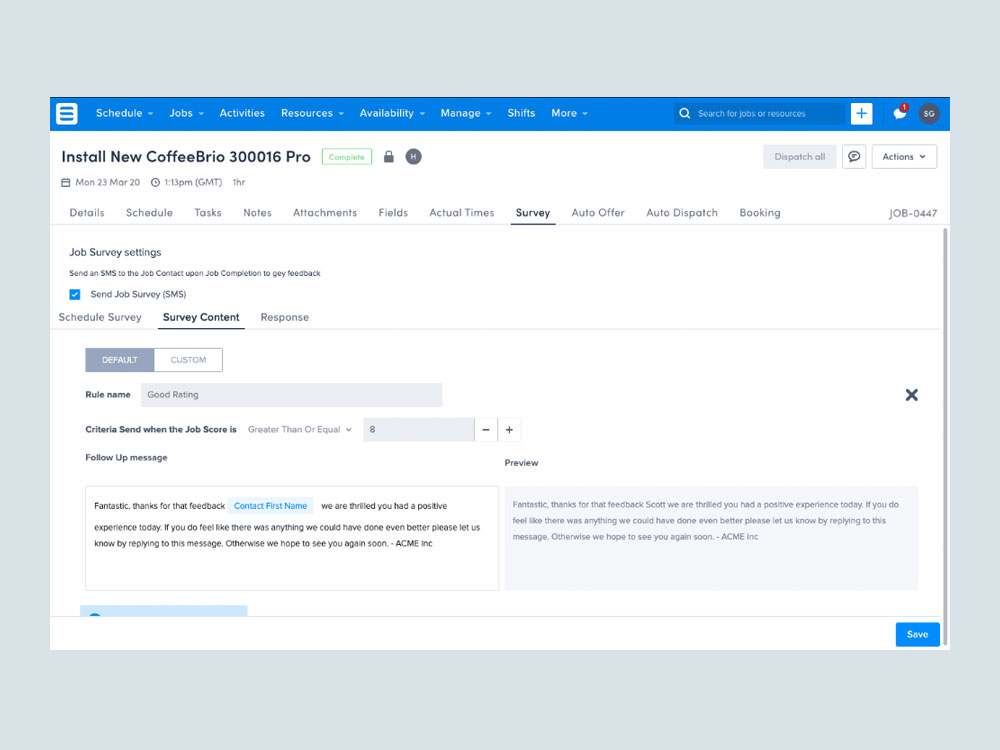Click the white plus create button
1000x750 pixels.
[862, 114]
